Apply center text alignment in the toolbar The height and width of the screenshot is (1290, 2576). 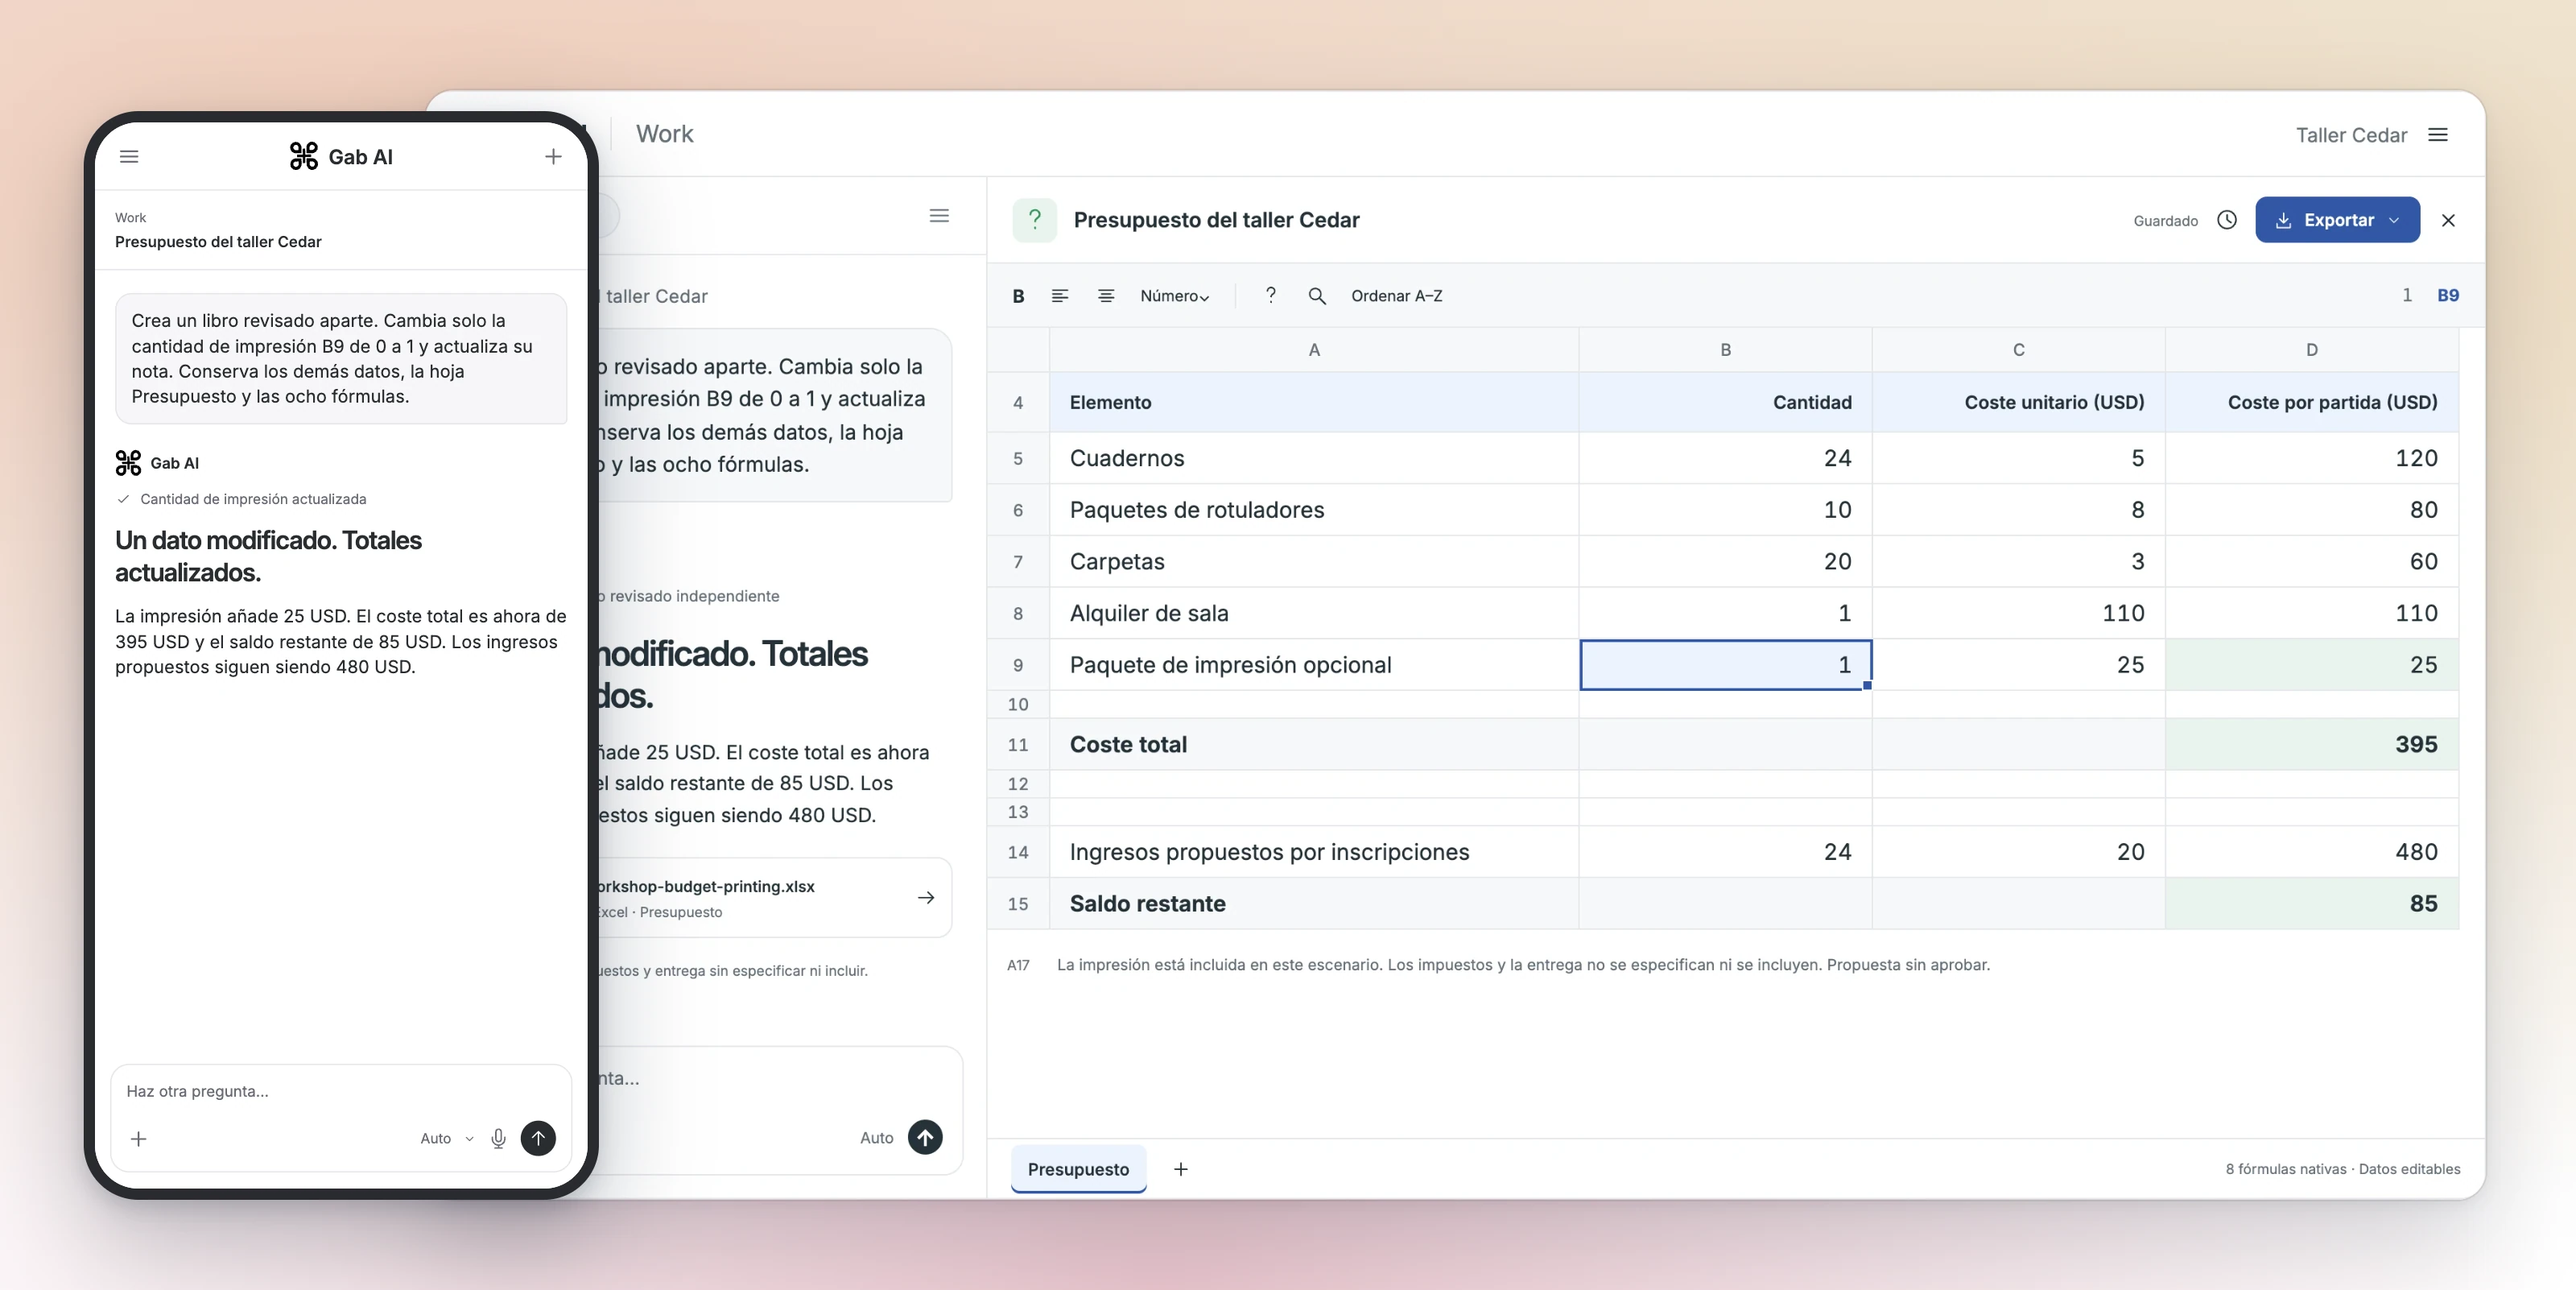[x=1106, y=296]
